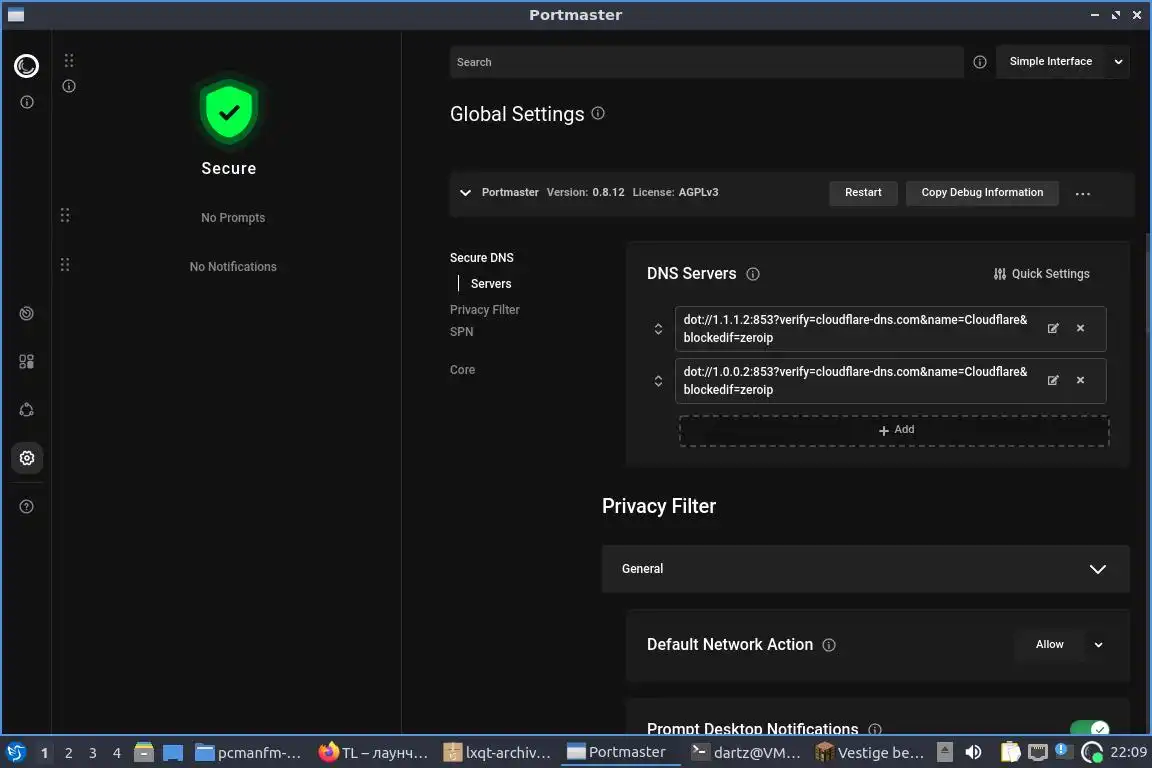
Task: Click the info icon beside Global Settings title
Action: point(598,113)
